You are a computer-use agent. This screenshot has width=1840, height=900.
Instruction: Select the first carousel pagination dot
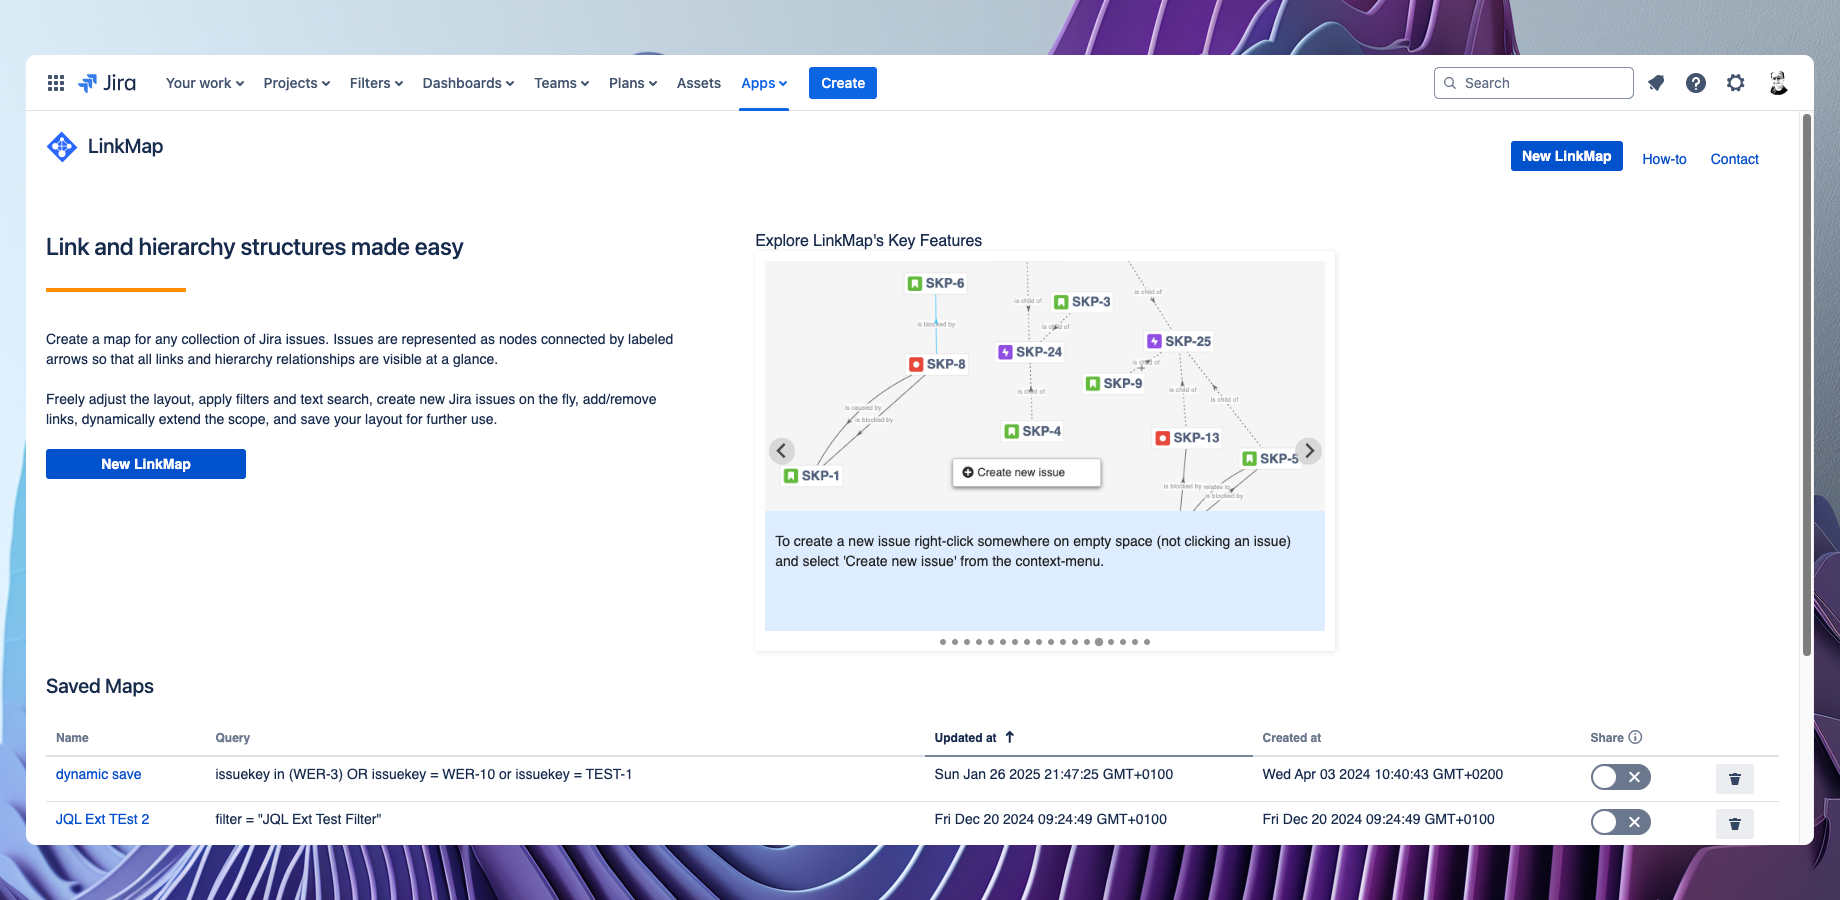pyautogui.click(x=943, y=642)
